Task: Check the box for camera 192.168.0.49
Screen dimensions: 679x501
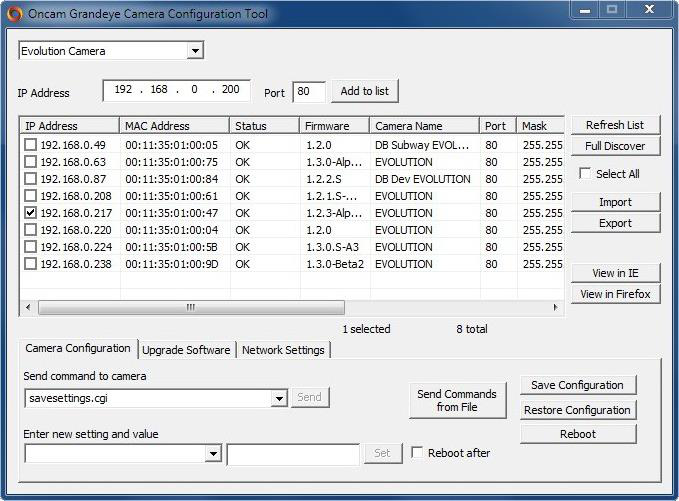Action: [30, 145]
